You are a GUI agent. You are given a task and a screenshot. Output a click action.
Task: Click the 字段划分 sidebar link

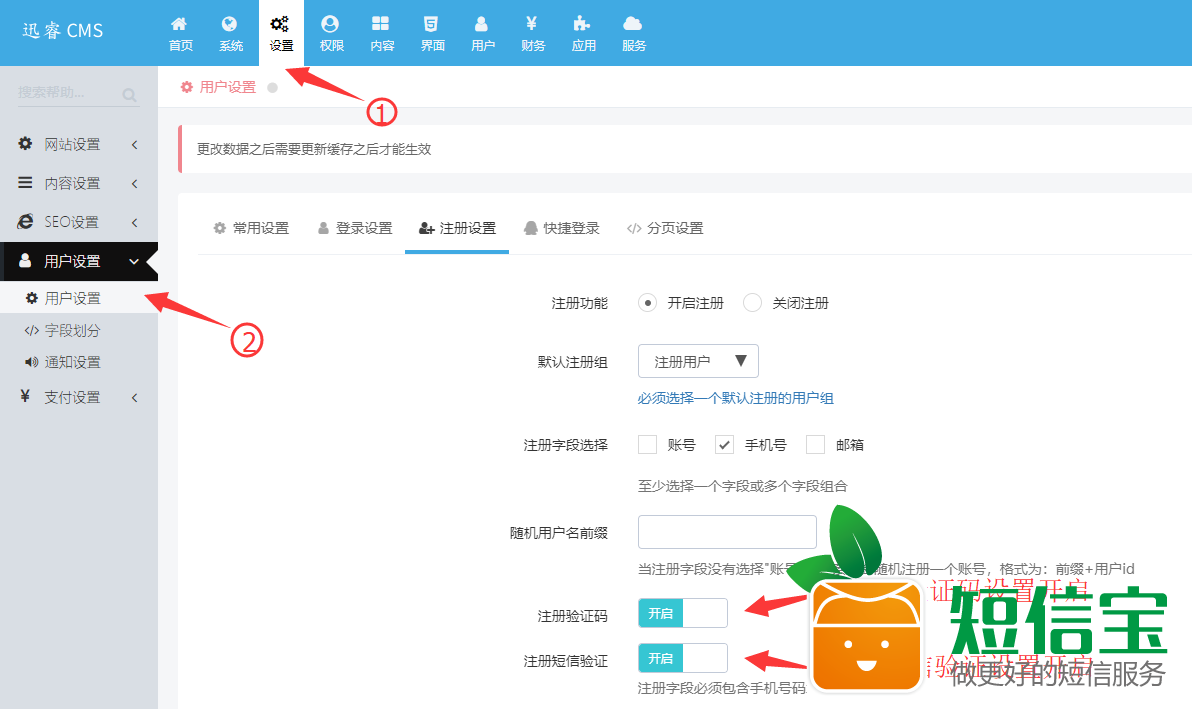72,330
